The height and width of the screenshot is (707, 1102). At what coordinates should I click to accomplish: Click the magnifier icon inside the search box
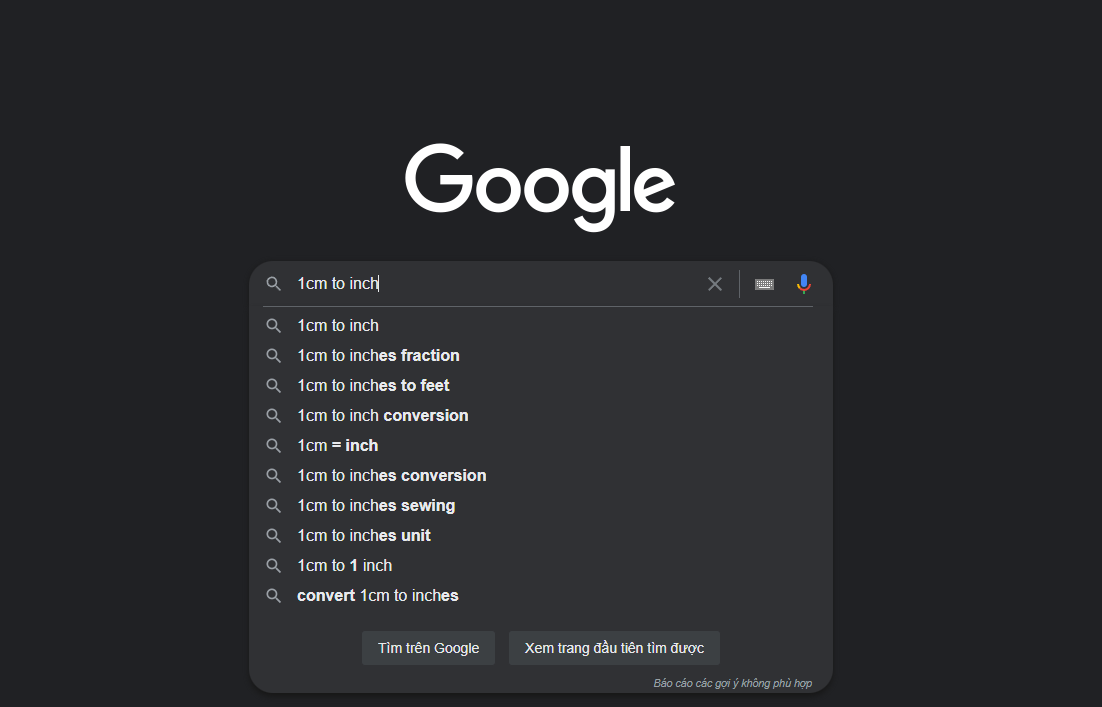tap(274, 284)
